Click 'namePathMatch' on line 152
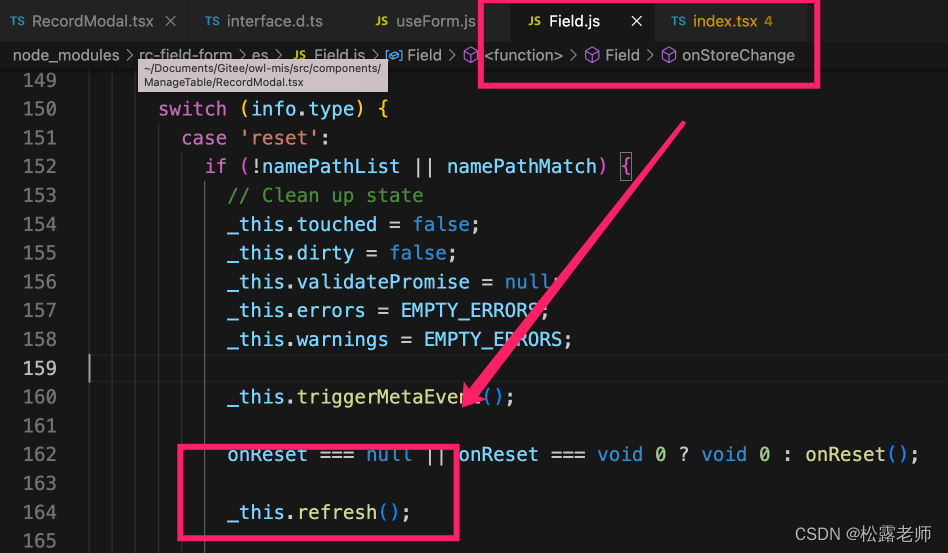948x553 pixels. coord(521,166)
